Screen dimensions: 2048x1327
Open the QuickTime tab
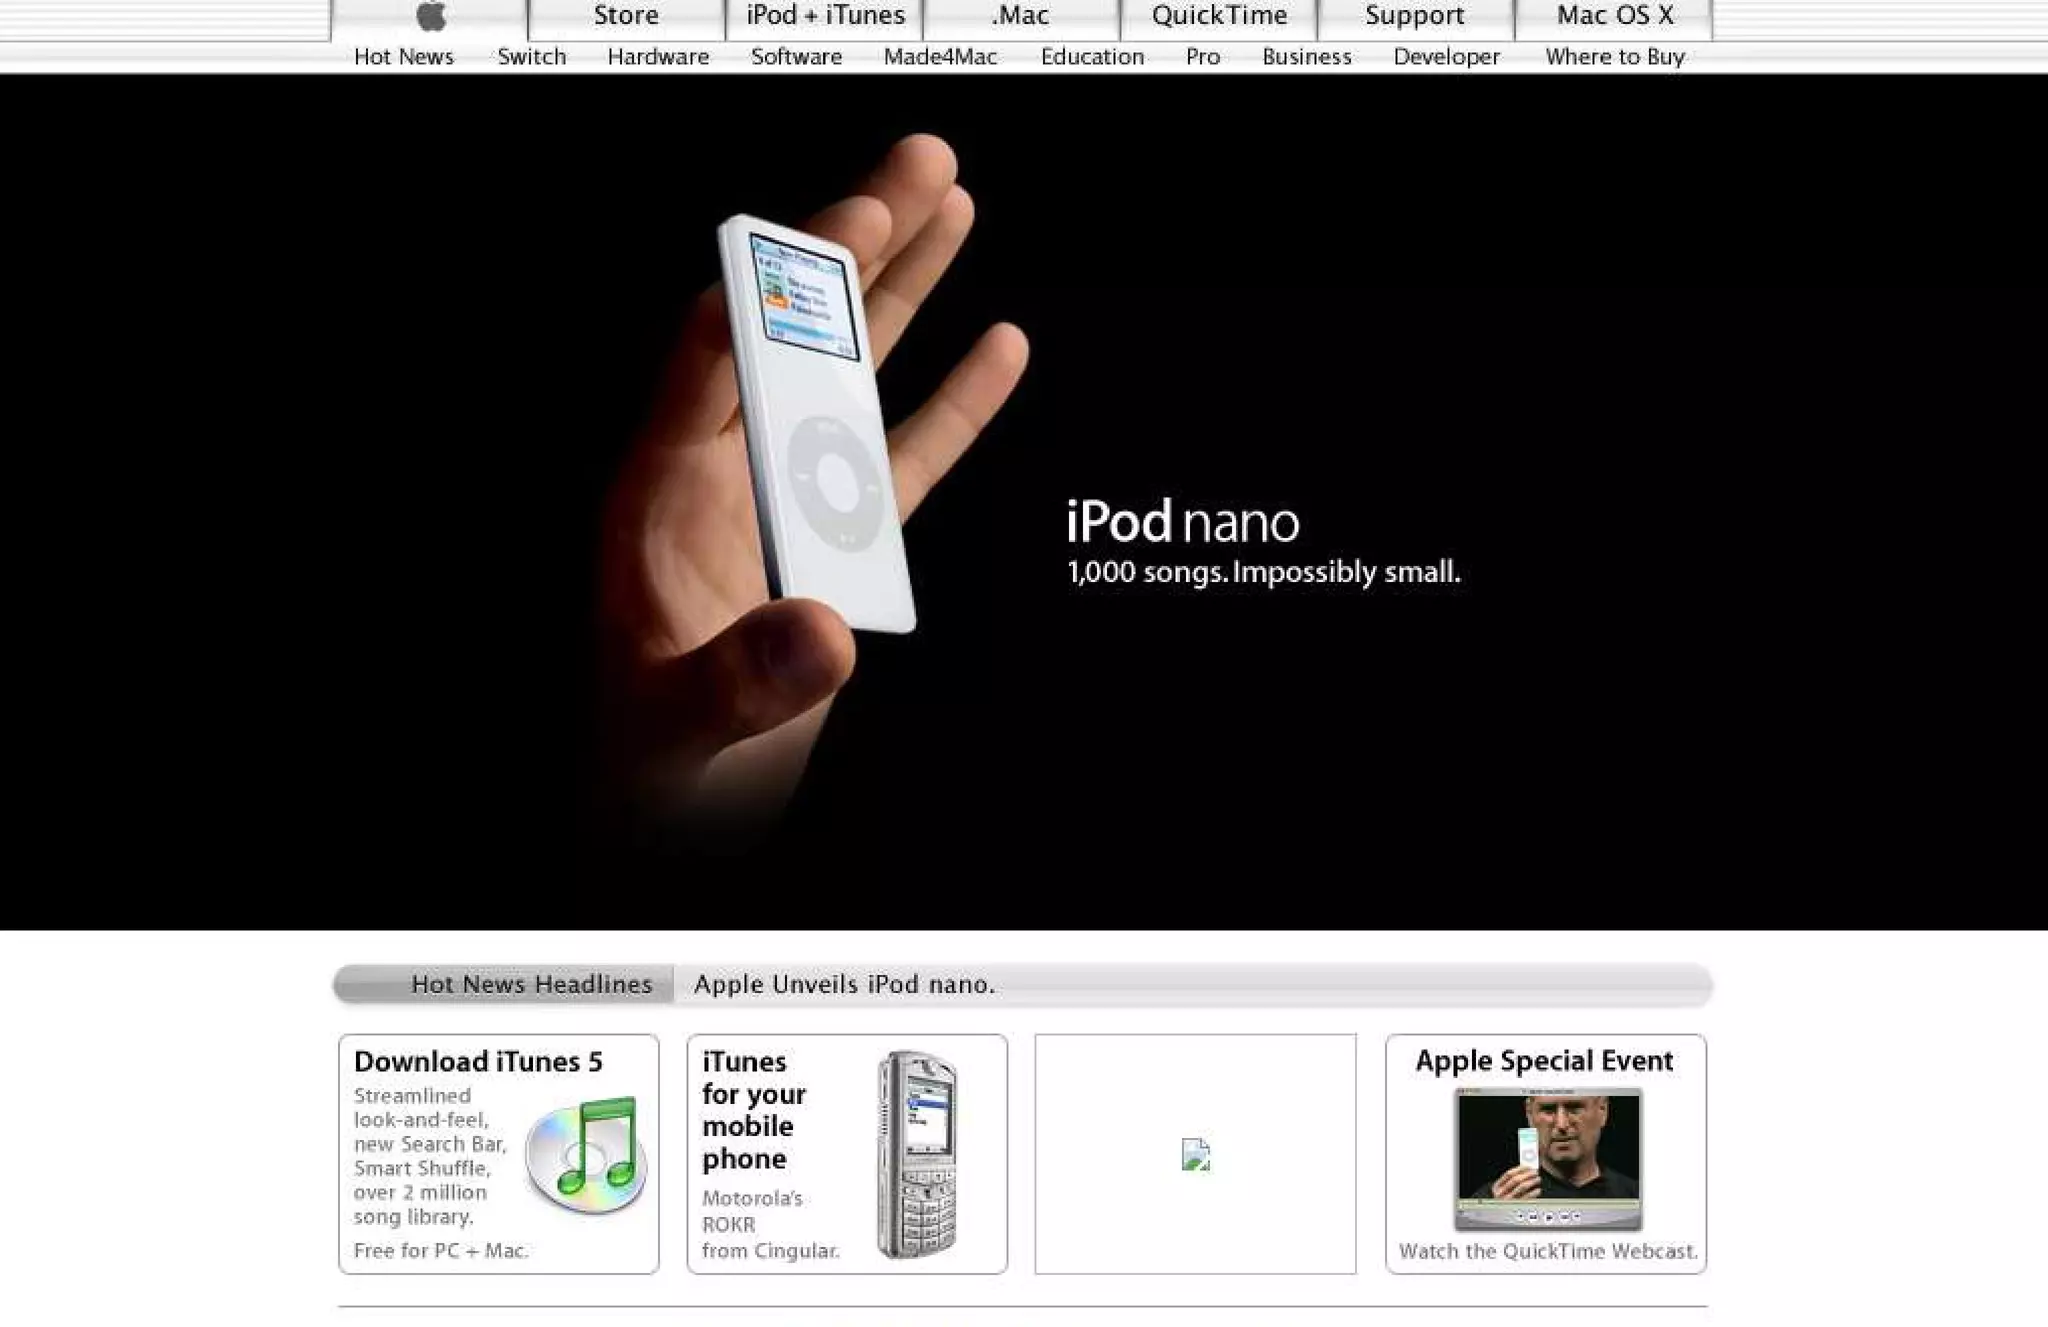1219,17
